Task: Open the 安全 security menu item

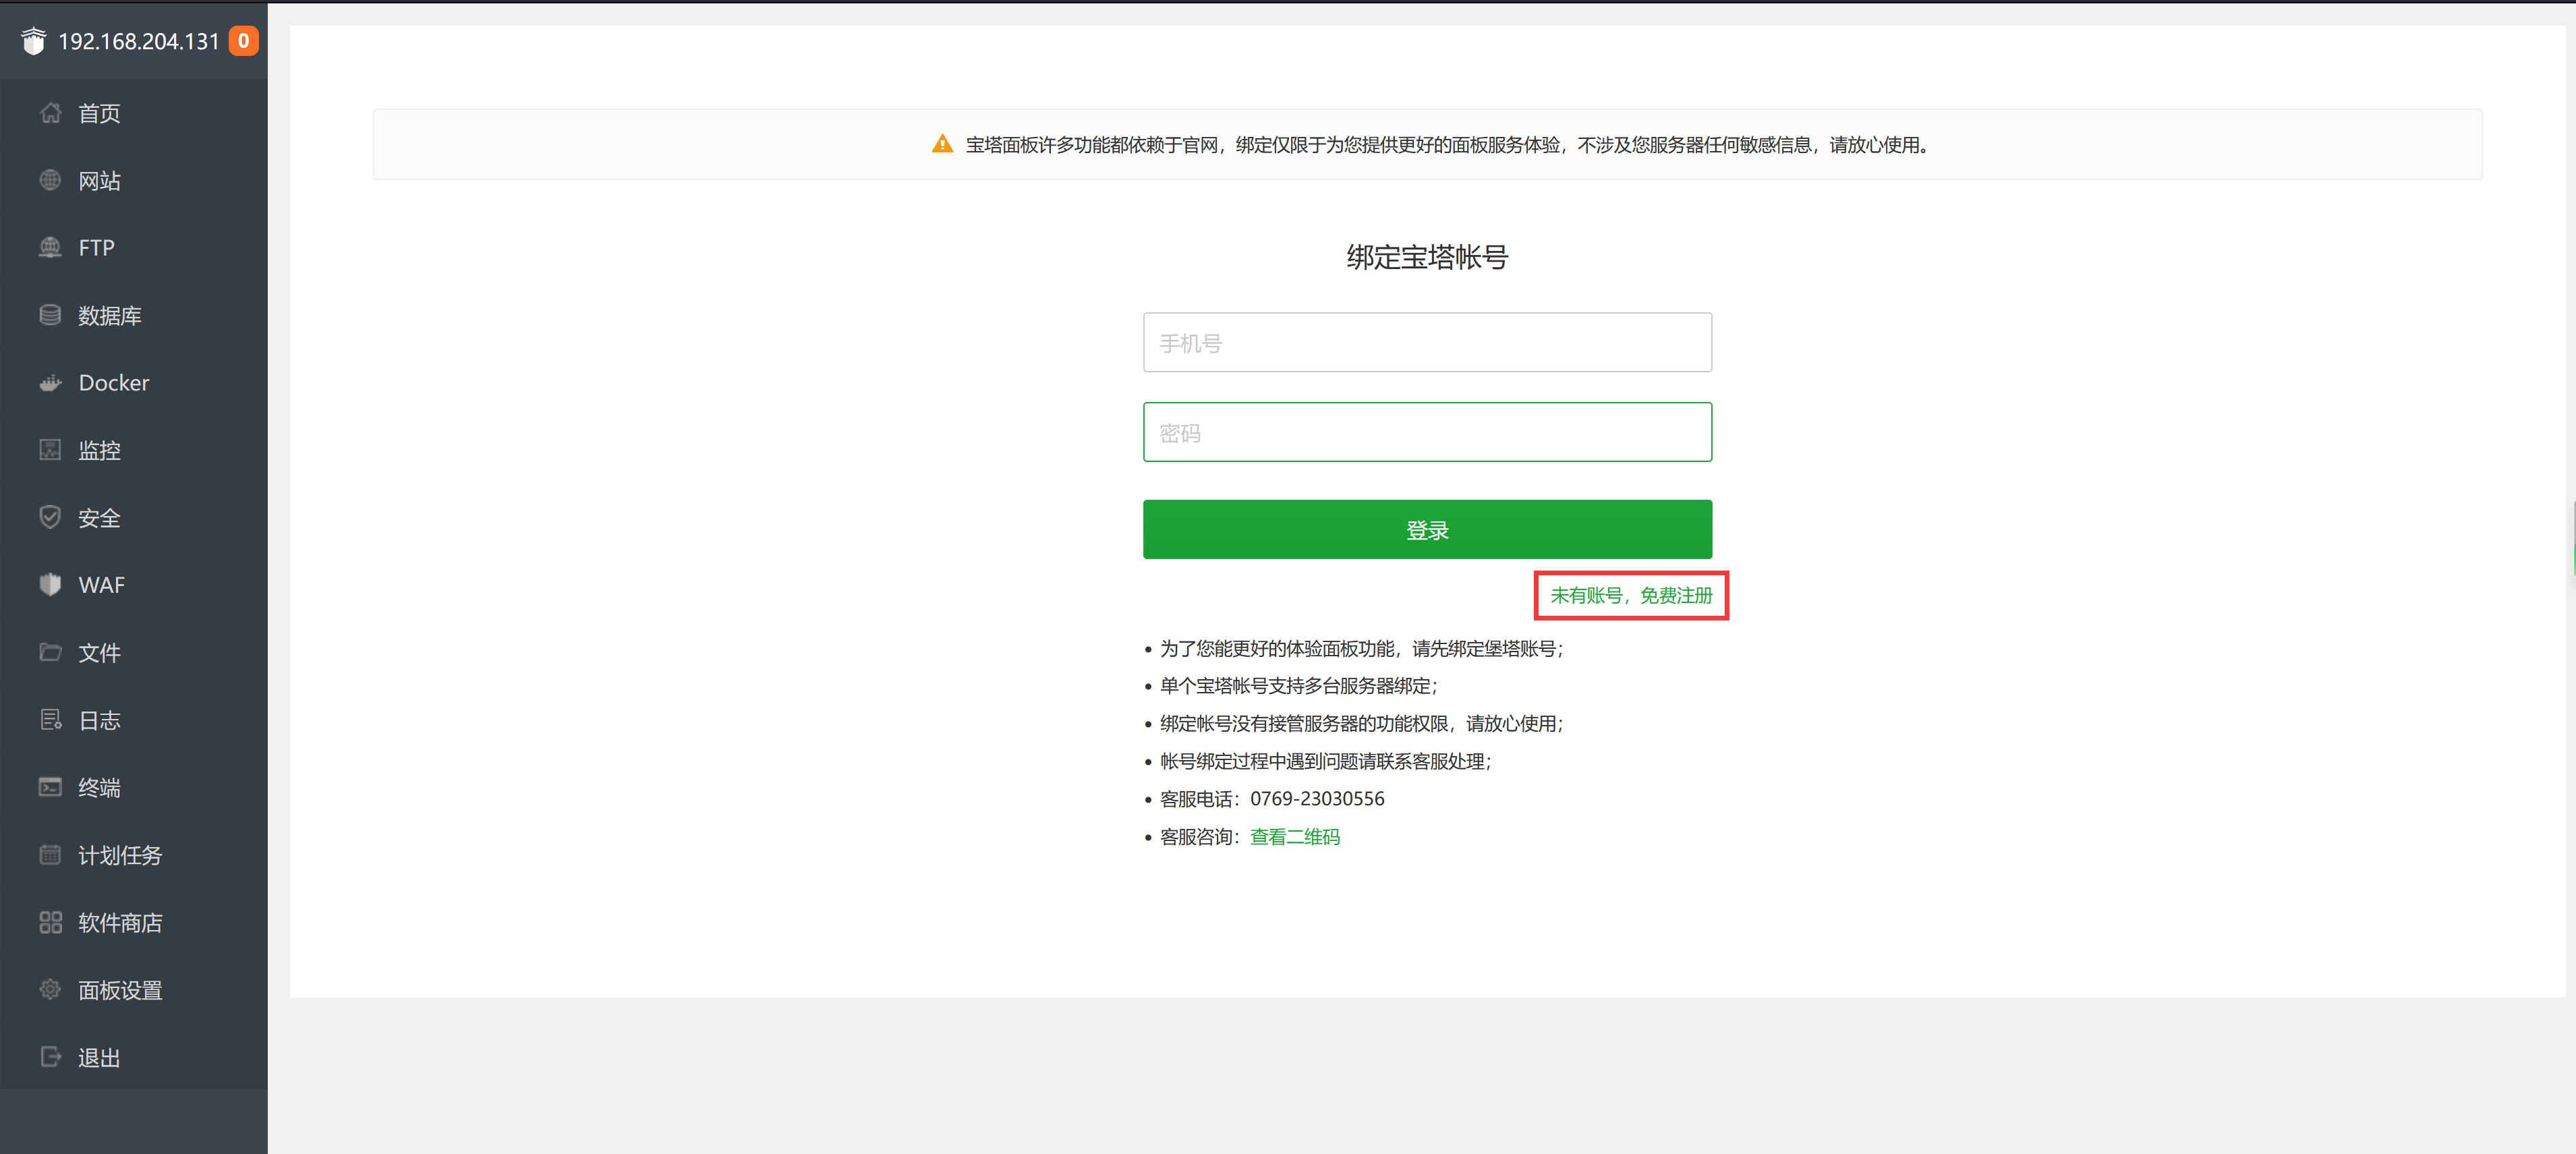Action: pos(99,518)
